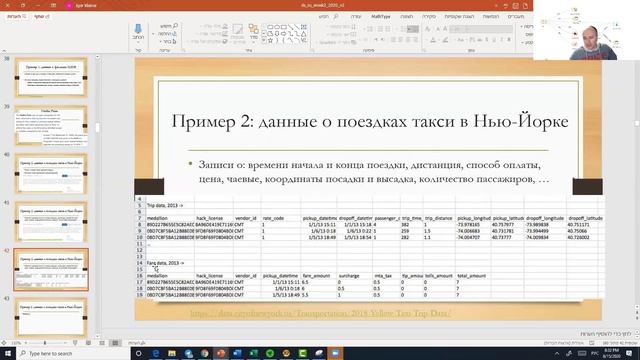Select slide 40 thumbnail

51,173
